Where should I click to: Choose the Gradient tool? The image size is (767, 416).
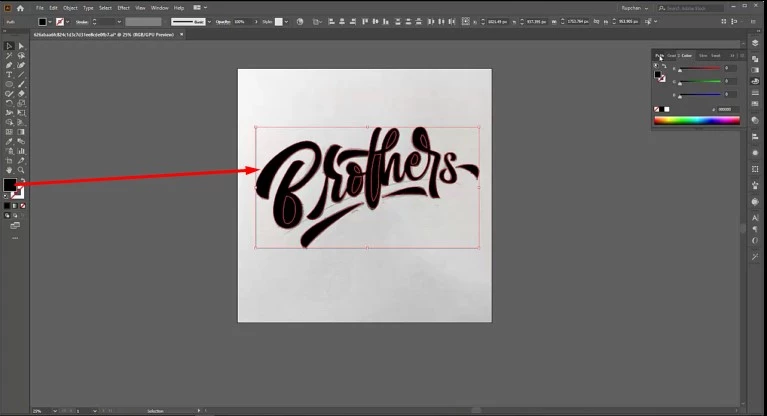(21, 132)
